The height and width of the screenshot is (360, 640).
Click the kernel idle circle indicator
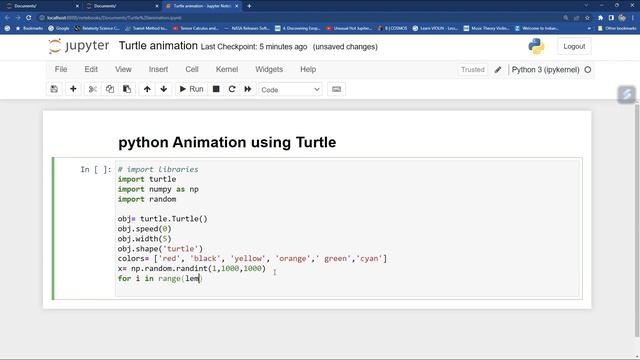coord(588,70)
